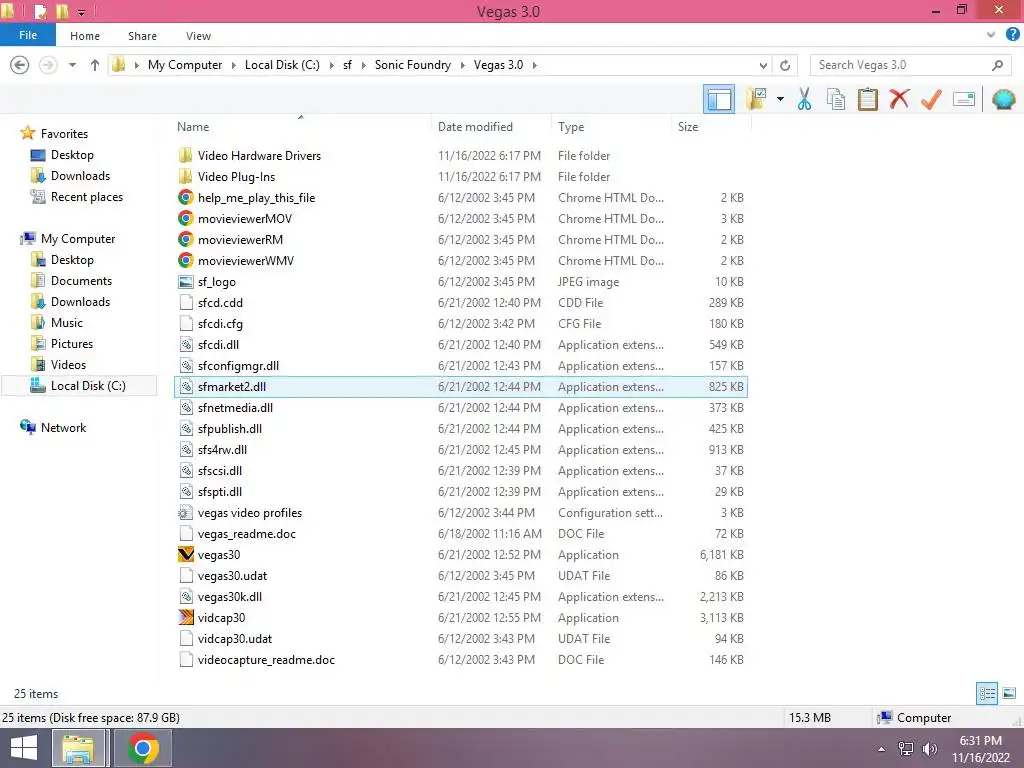Expand arrow after My Computer breadcrumb

(x=234, y=65)
